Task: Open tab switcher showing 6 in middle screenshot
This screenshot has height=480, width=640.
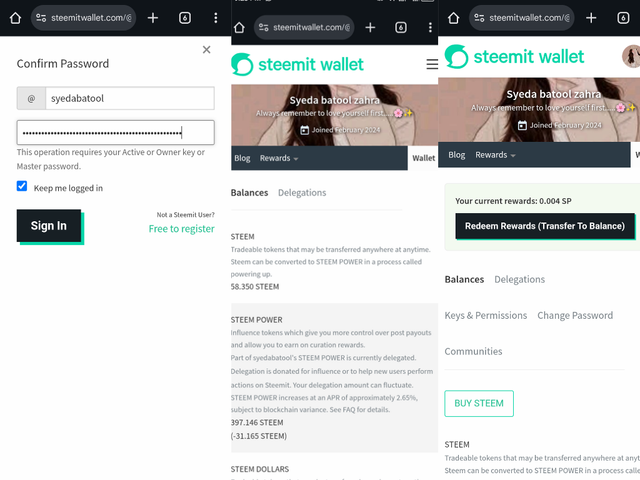Action: tap(401, 27)
